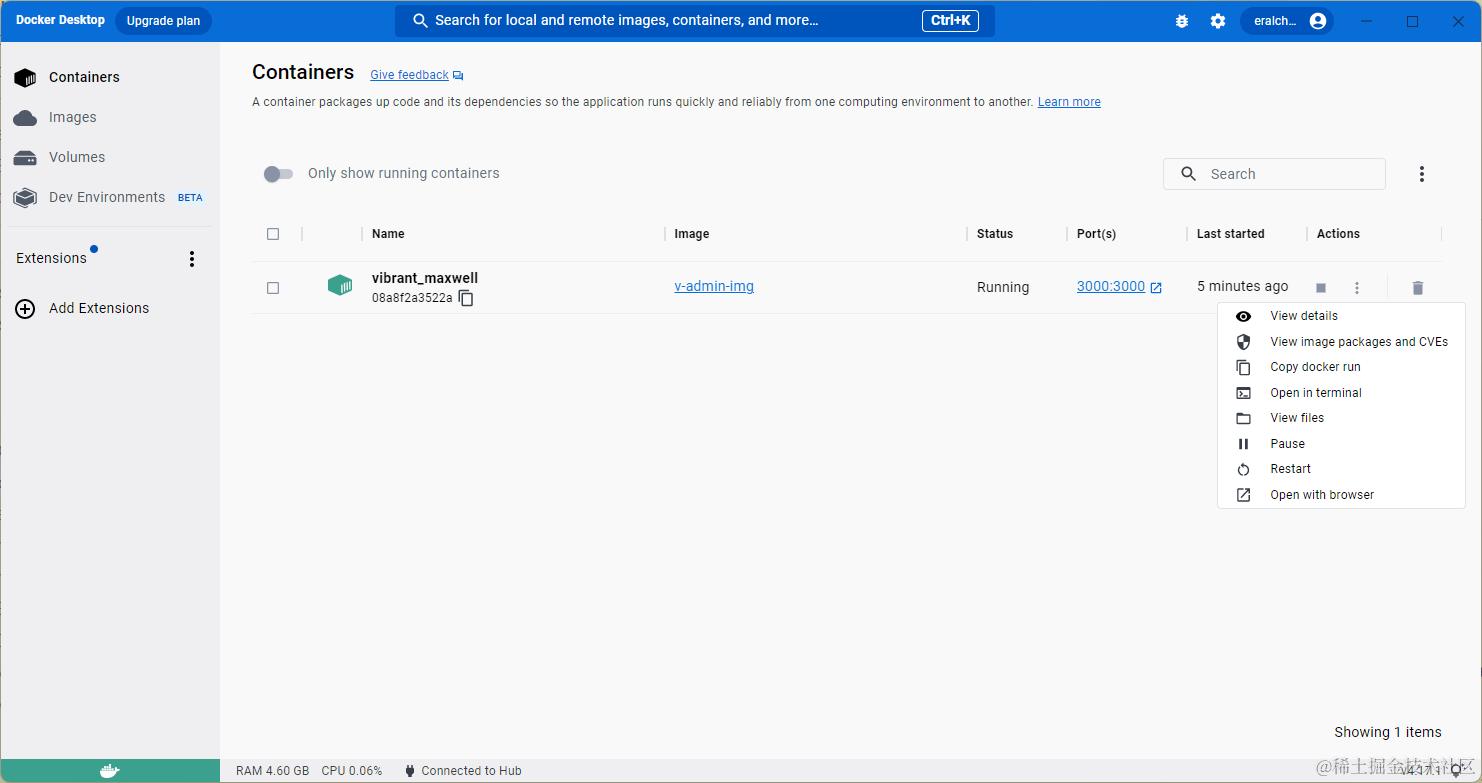Select Restart from the menu
The height and width of the screenshot is (783, 1482).
tap(1341, 469)
